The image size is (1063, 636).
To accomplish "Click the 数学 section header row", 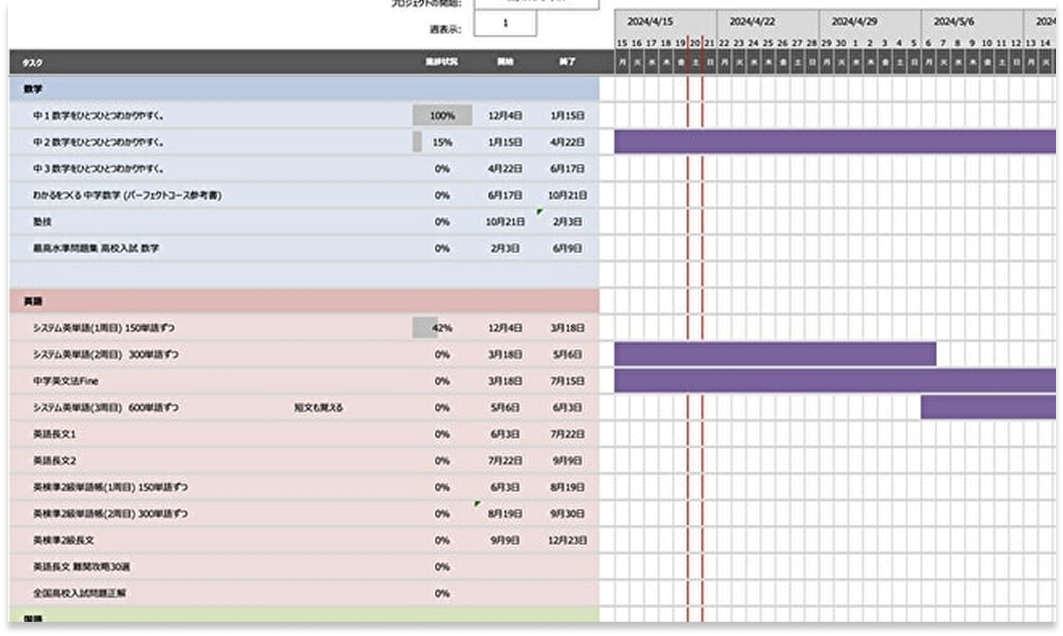I will click(300, 89).
